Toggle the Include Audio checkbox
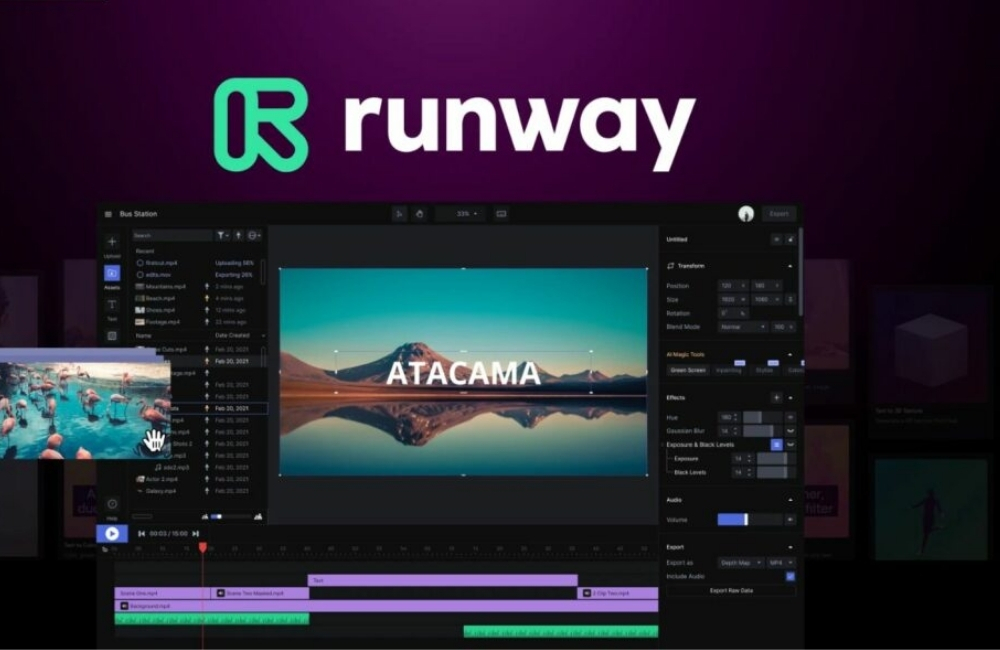Viewport: 1000px width, 650px height. 790,577
